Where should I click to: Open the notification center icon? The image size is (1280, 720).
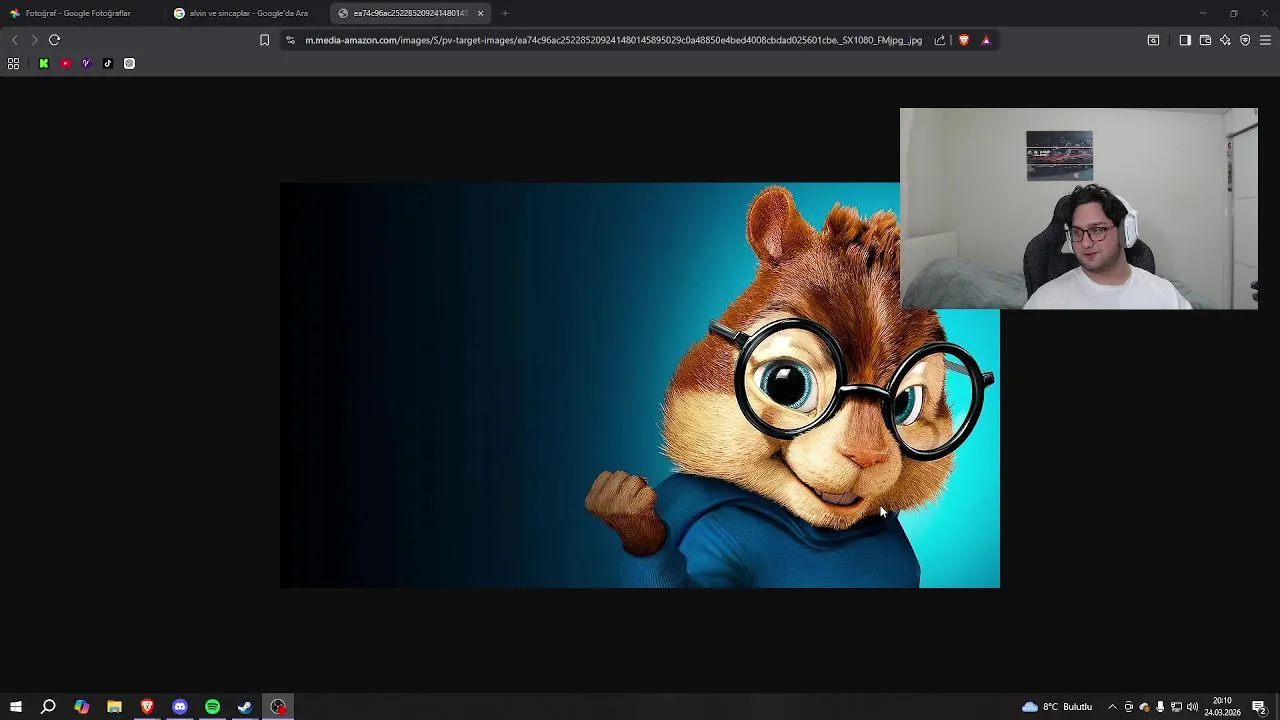1259,707
